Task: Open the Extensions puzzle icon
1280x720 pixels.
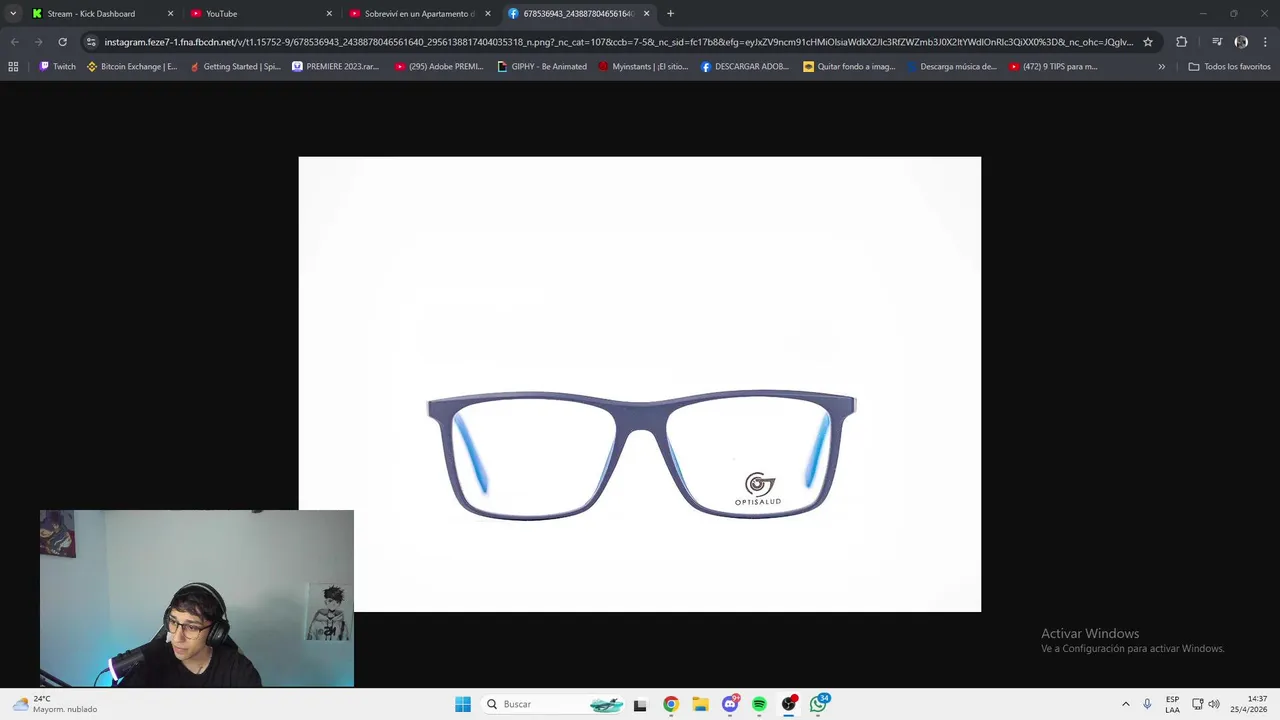Action: [1181, 42]
